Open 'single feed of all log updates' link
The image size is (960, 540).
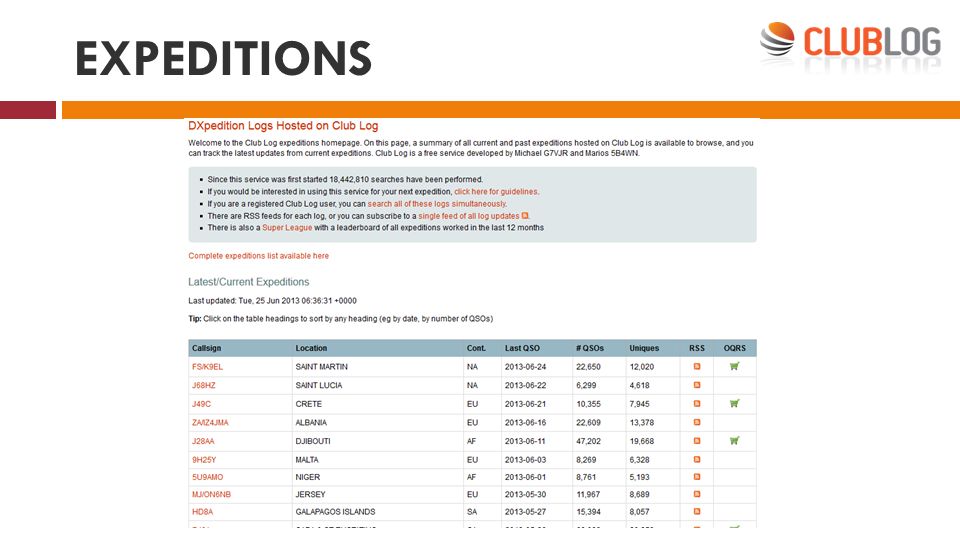click(468, 216)
